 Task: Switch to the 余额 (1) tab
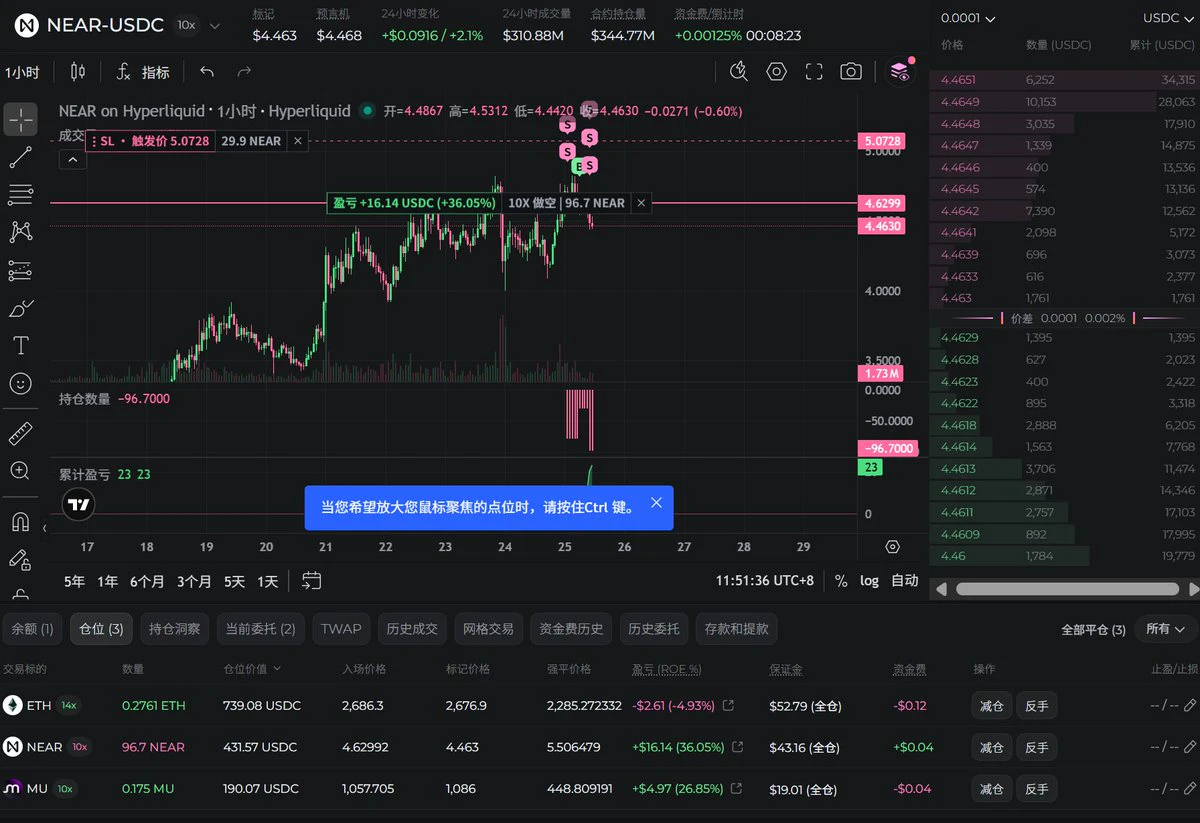point(32,629)
